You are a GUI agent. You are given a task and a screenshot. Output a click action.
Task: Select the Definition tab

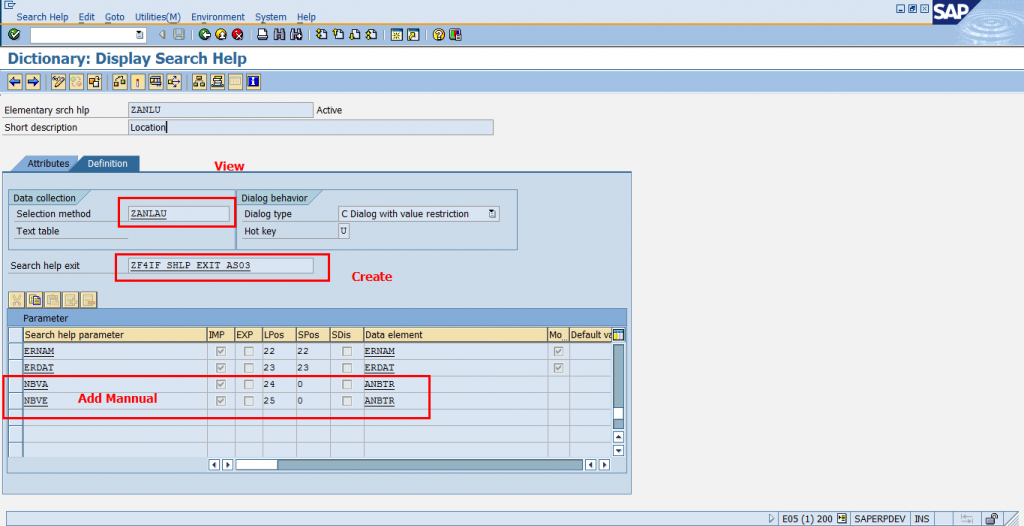coord(107,164)
